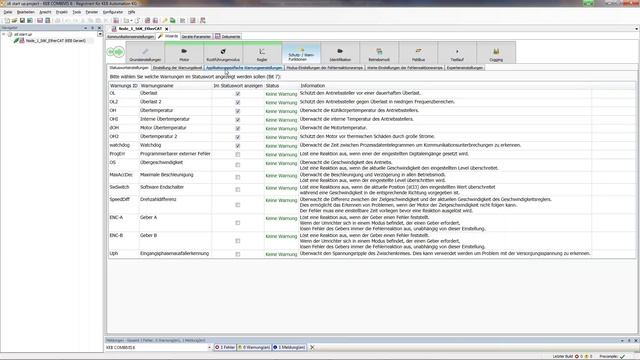Open Einstellung der Warnungslevel subtab

point(177,68)
